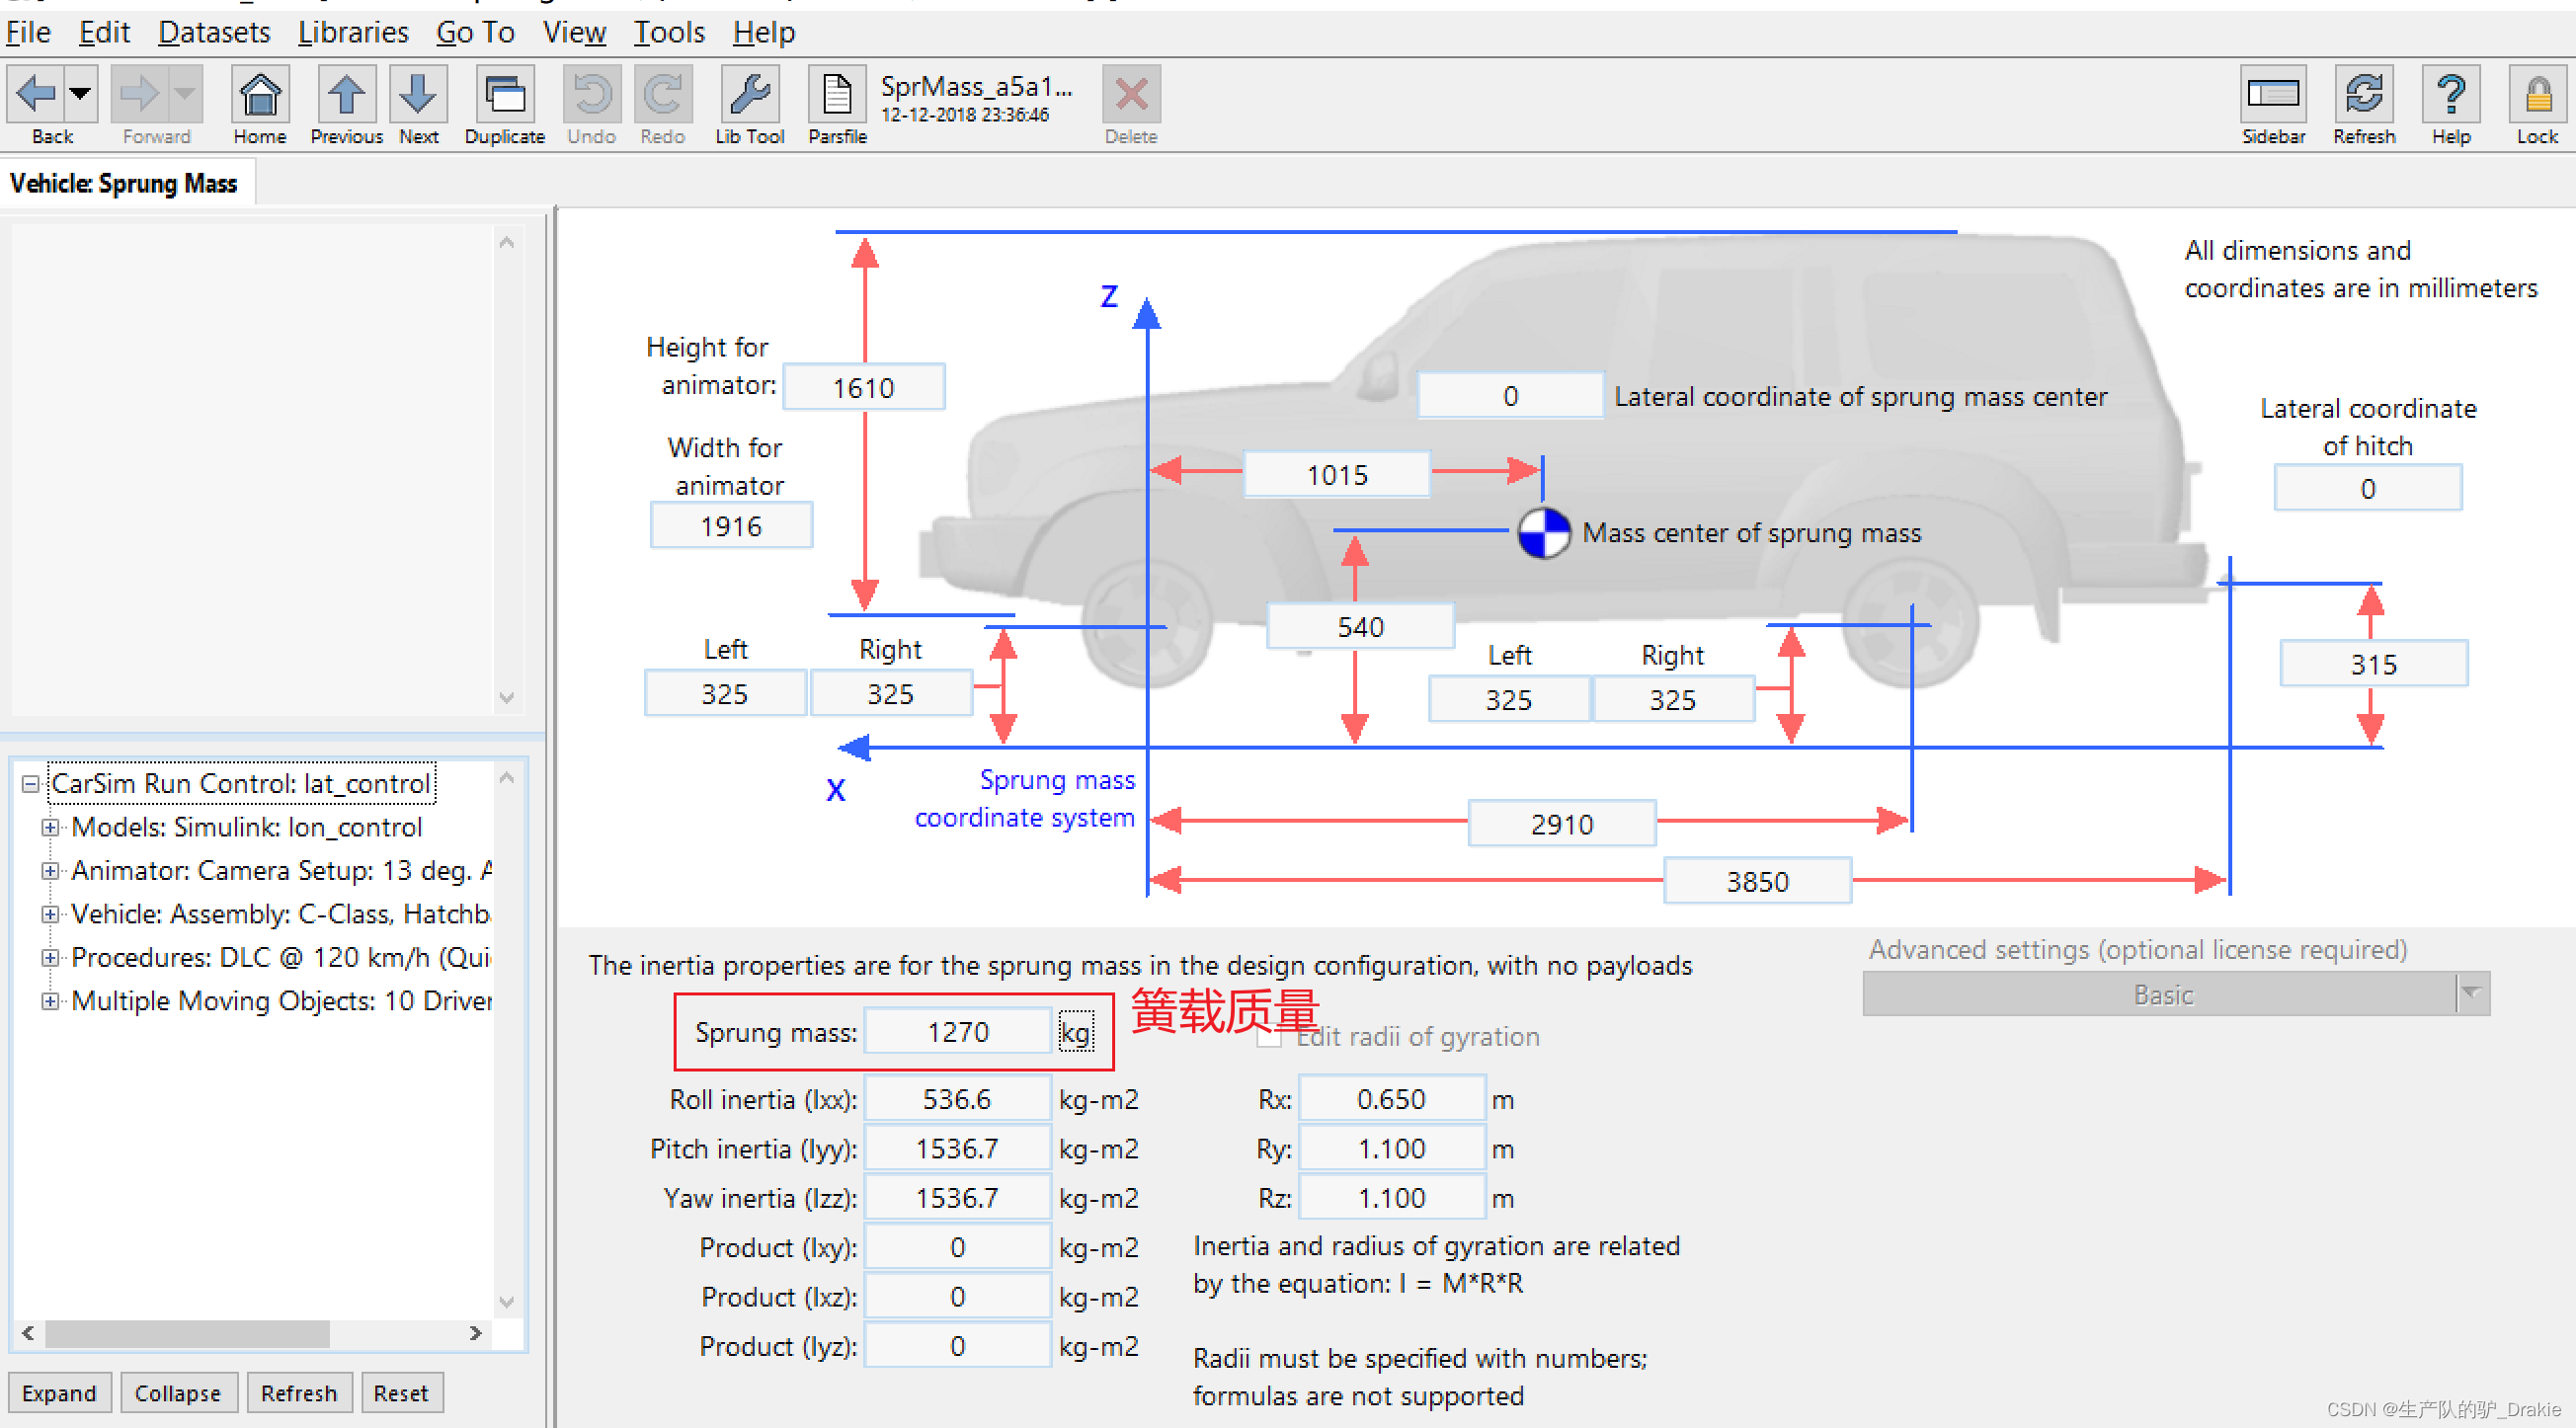
Task: Go to the Home screen icon
Action: pyautogui.click(x=260, y=94)
